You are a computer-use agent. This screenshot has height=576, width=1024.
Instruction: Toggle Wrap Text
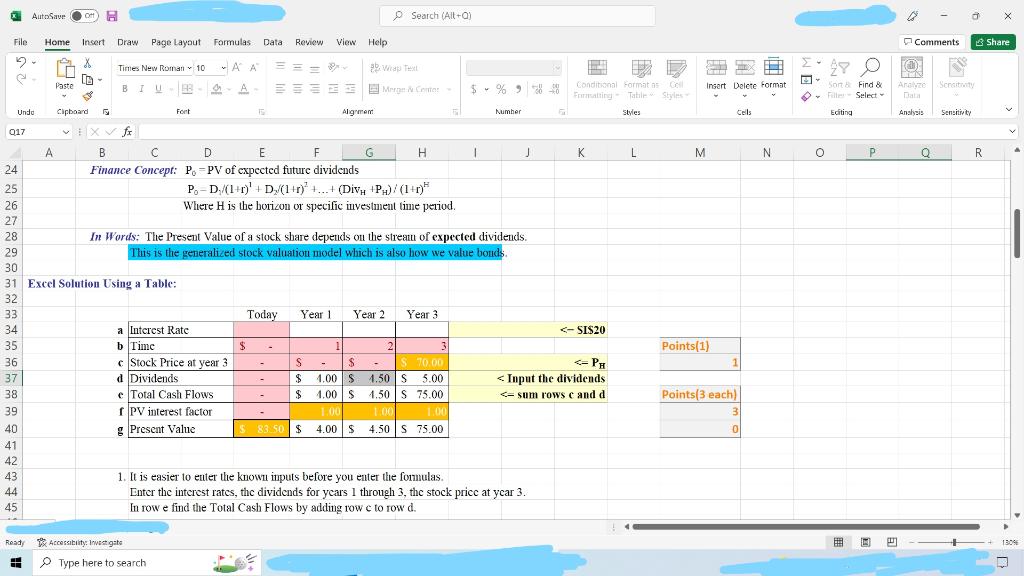pos(394,68)
